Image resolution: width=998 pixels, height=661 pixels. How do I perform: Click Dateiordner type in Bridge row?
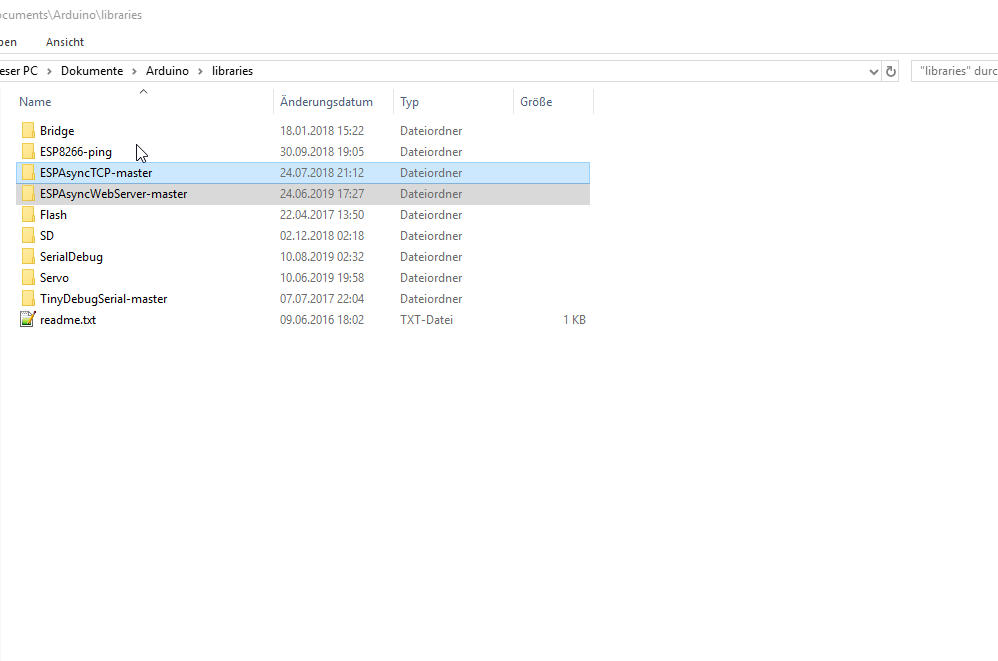[x=431, y=130]
